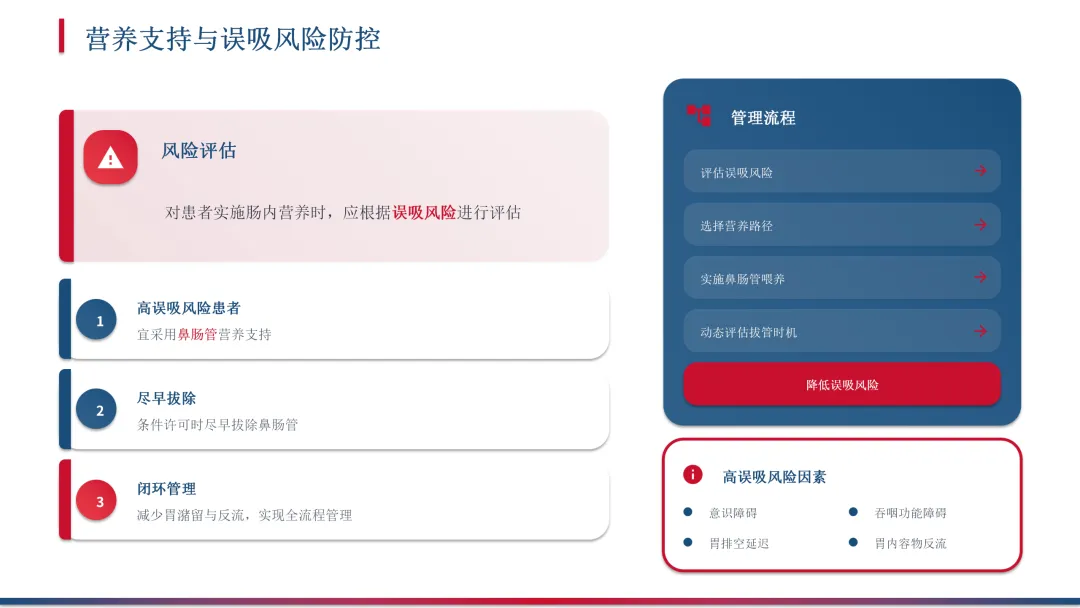The height and width of the screenshot is (608, 1080).
Task: Click the bullet next to 胃排空延迟
Action: (x=687, y=543)
